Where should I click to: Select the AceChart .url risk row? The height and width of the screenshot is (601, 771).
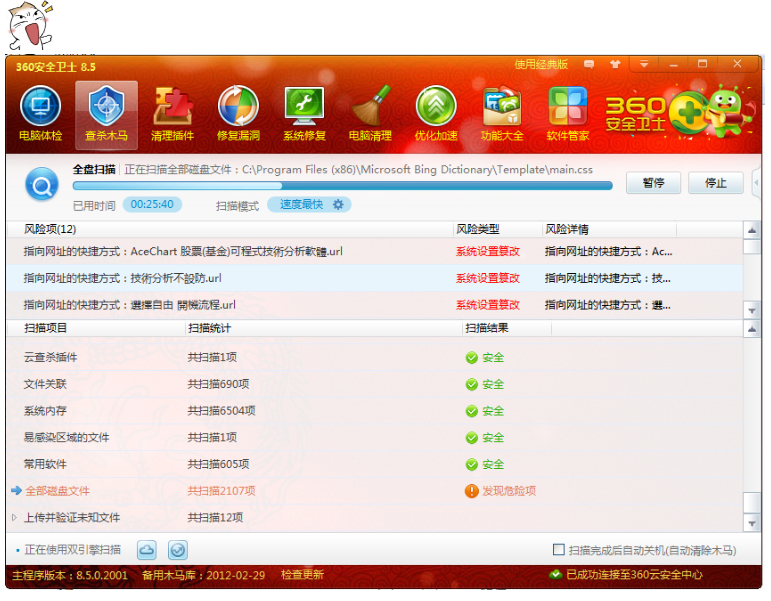click(375, 252)
